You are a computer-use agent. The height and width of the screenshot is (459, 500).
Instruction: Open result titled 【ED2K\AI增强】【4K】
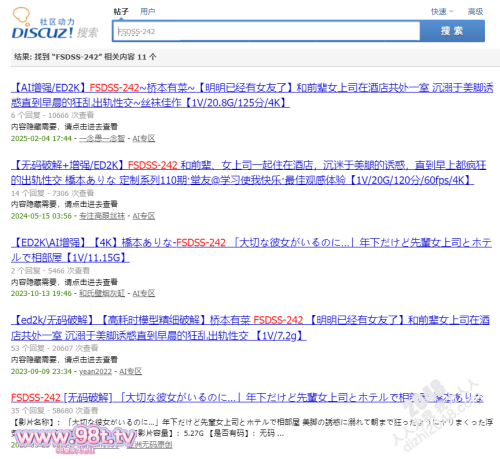pyautogui.click(x=251, y=250)
